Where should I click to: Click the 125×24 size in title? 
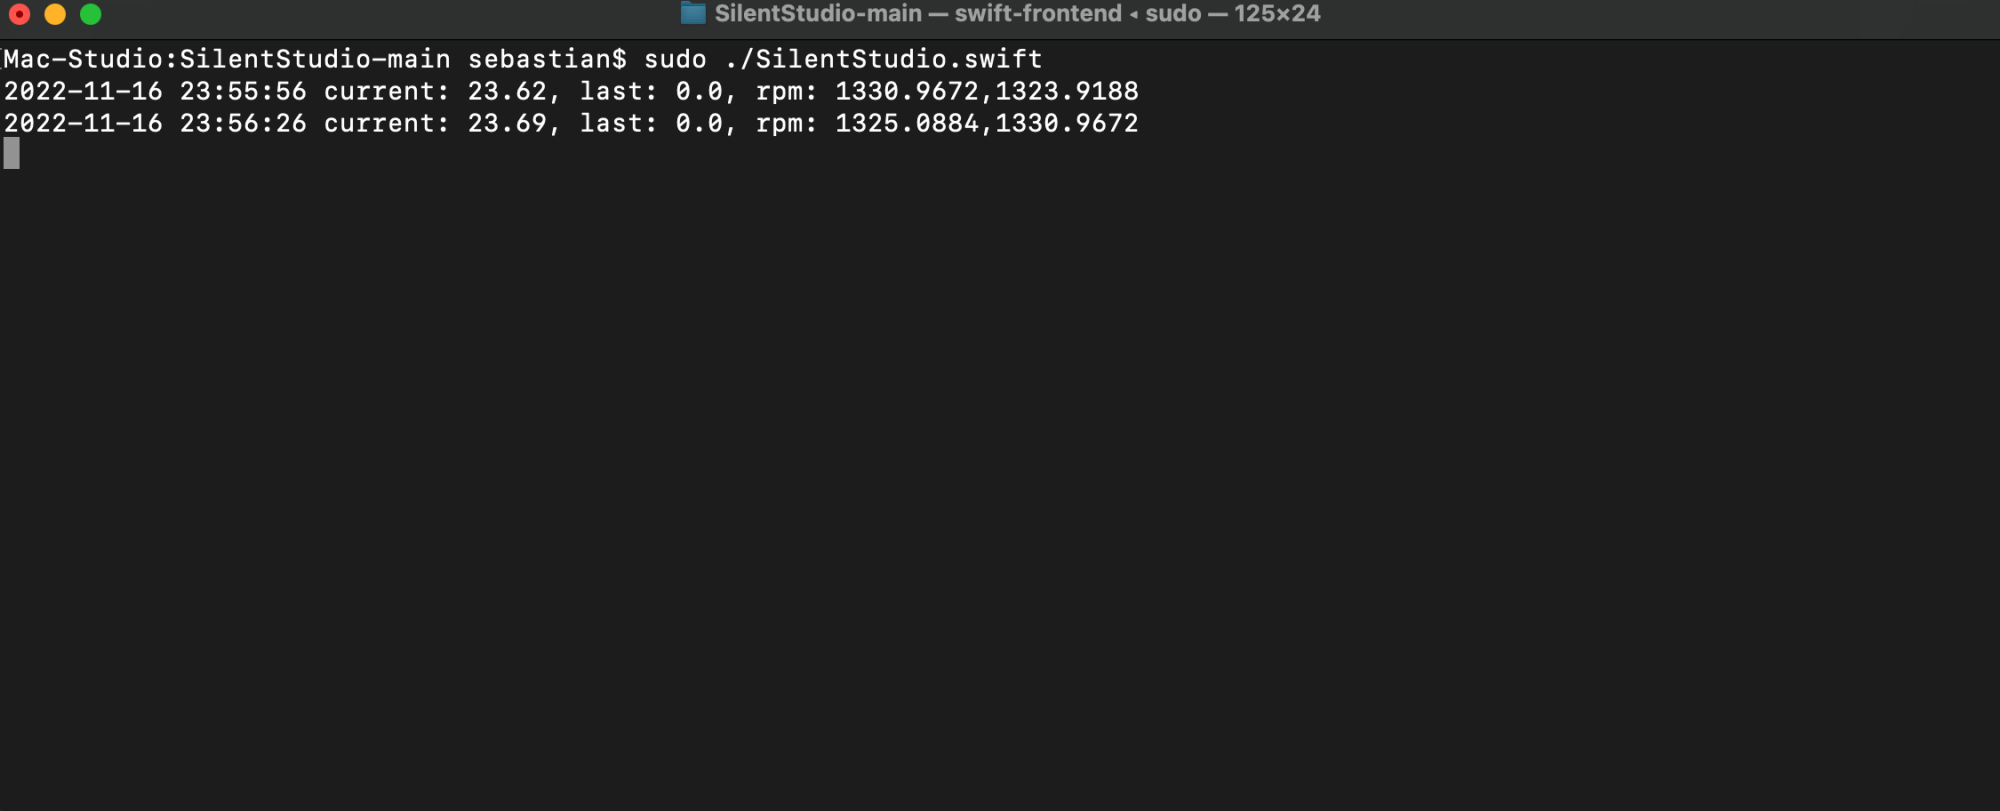click(x=1277, y=13)
